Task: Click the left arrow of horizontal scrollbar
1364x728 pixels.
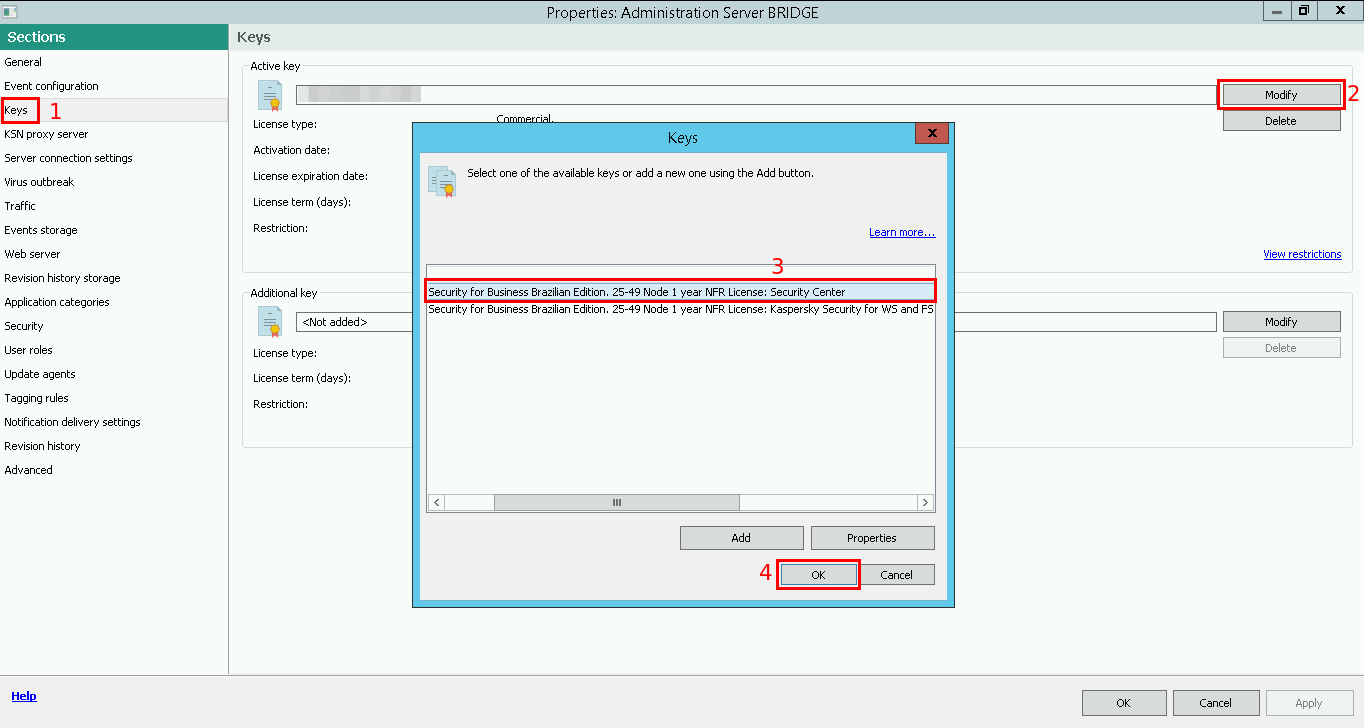Action: pyautogui.click(x=436, y=502)
